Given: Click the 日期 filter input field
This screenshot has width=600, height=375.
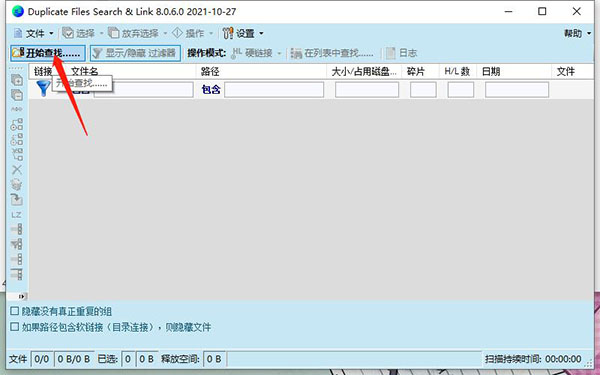Looking at the screenshot, I should (517, 90).
